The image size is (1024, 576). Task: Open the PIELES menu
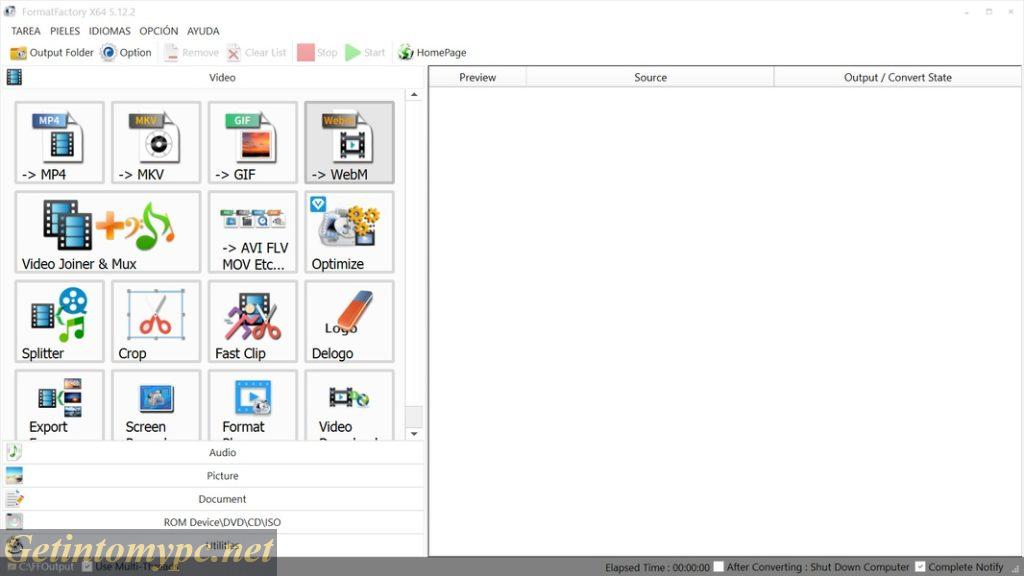pyautogui.click(x=64, y=31)
